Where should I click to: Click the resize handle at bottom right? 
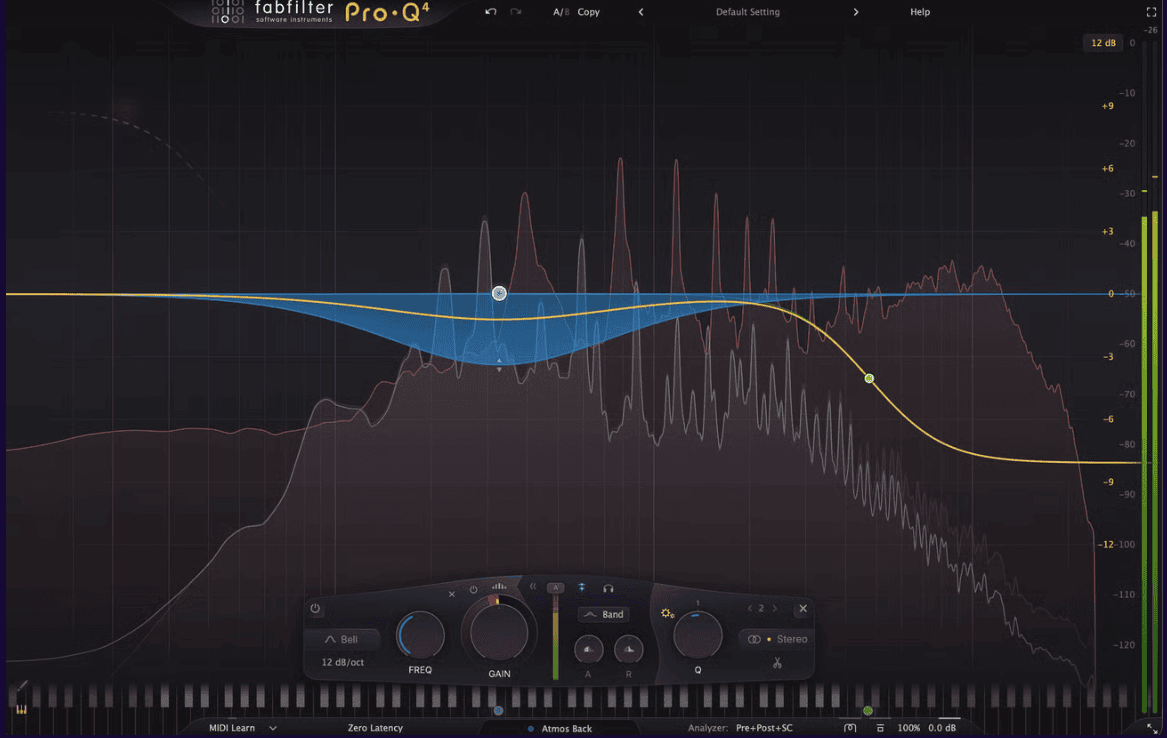pos(1152,729)
